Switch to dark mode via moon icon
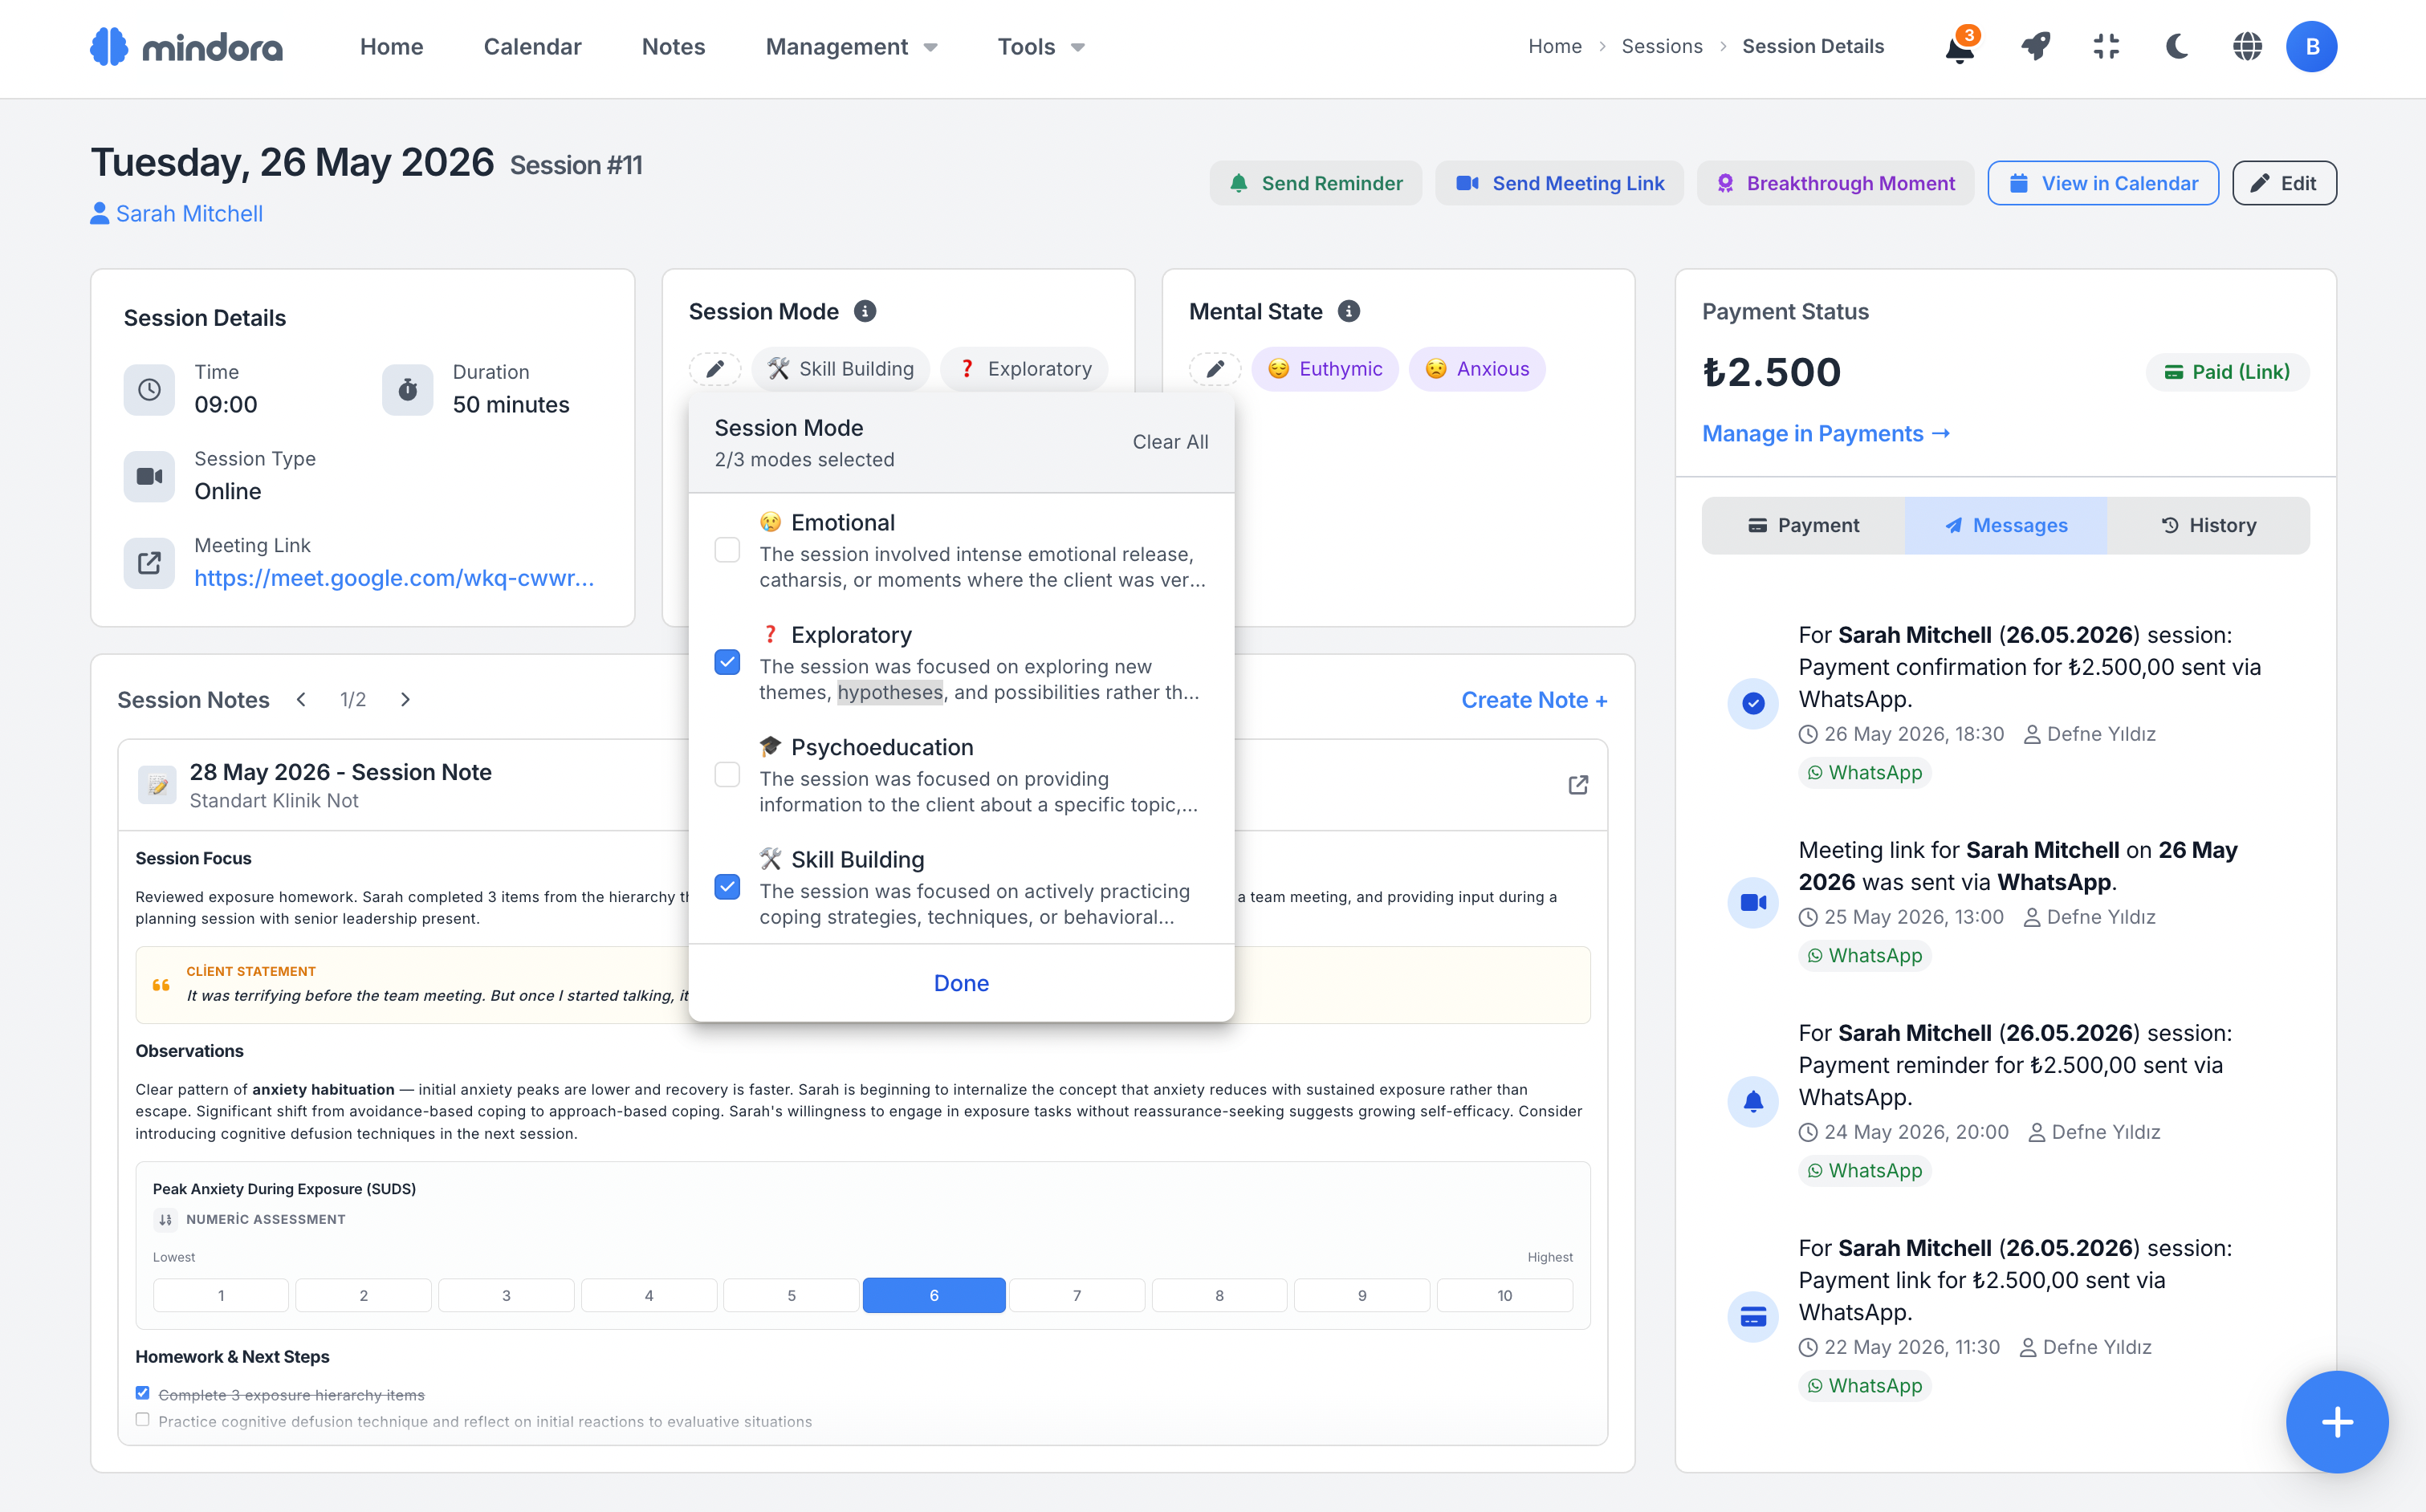Viewport: 2426px width, 1512px height. click(2177, 47)
